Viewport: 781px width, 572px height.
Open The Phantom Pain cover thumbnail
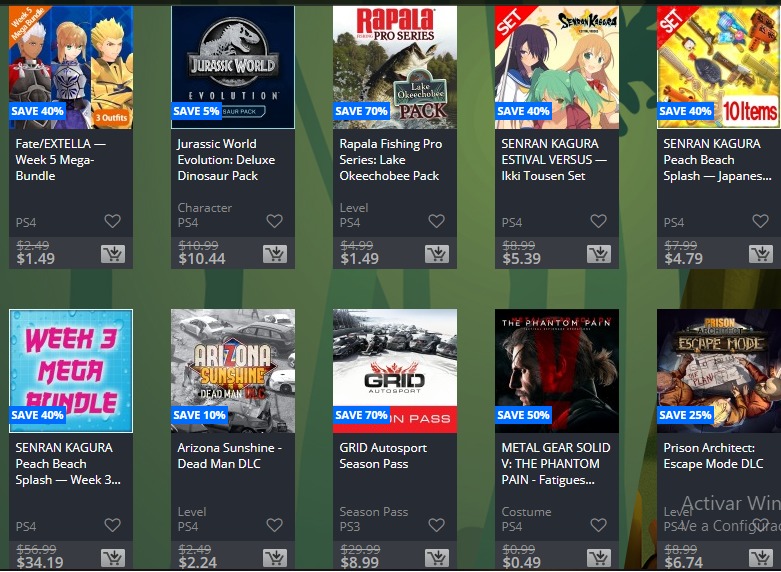(x=557, y=371)
